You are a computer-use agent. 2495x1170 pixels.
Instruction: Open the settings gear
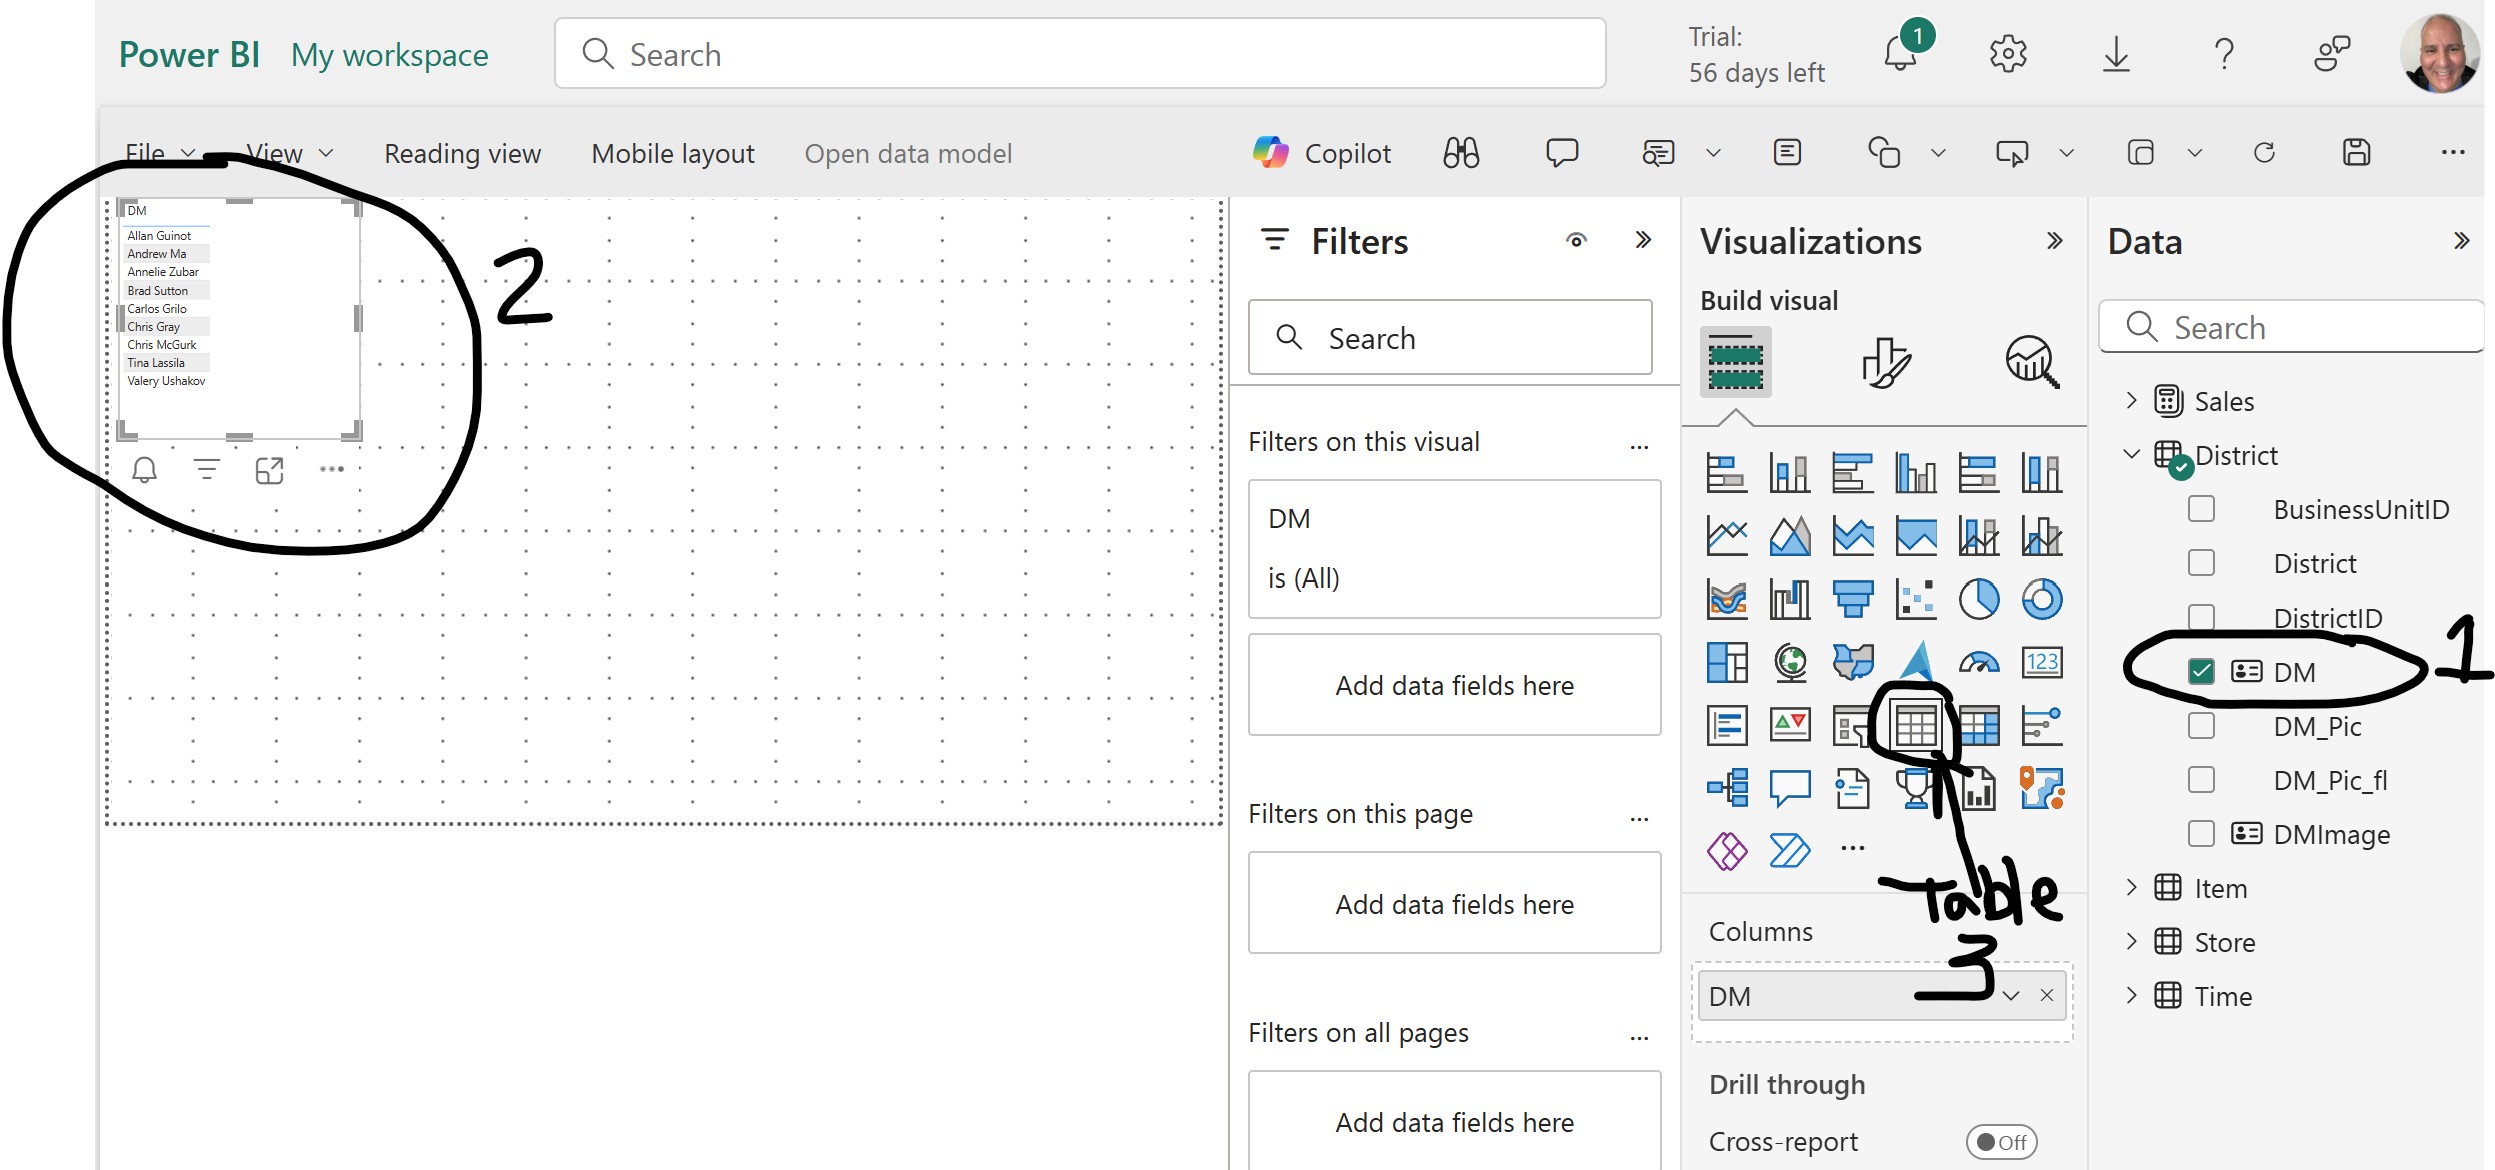point(2008,54)
